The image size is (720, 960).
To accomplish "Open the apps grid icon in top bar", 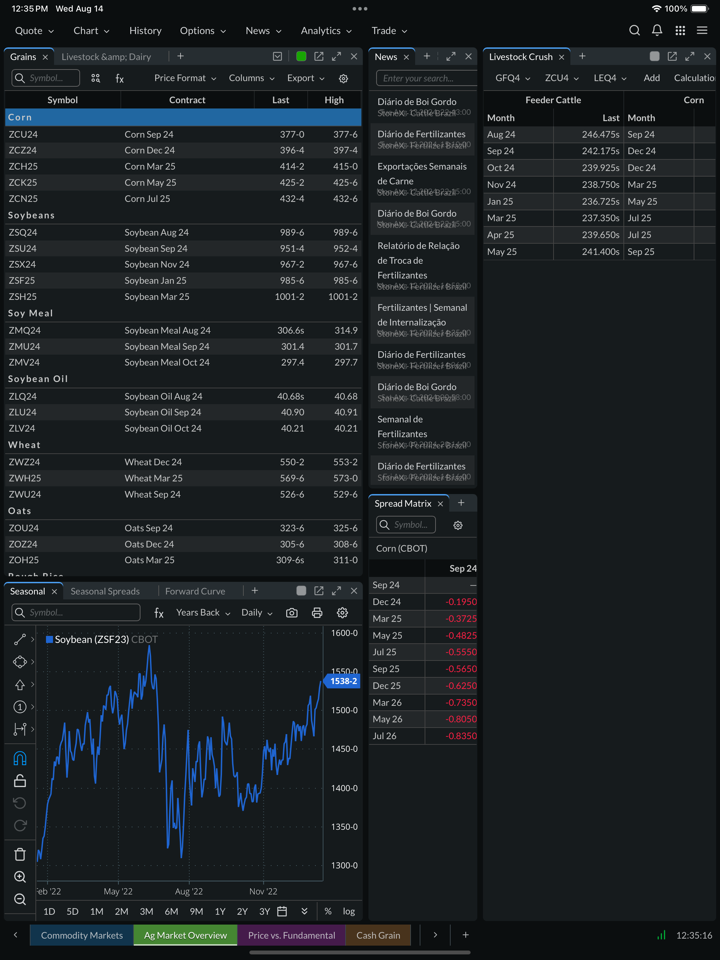I will [680, 31].
